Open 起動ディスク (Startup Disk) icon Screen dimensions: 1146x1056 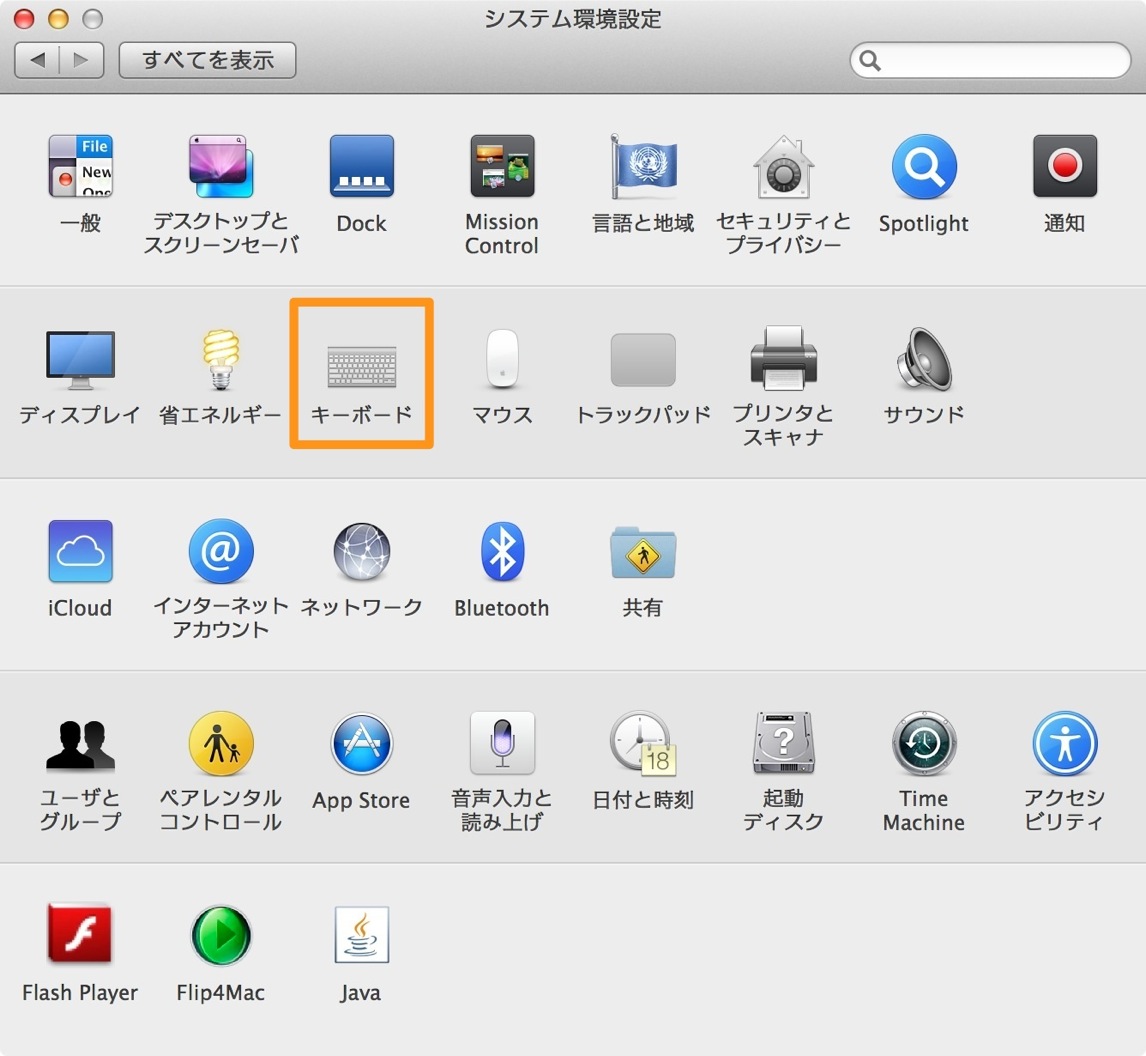coord(783,742)
